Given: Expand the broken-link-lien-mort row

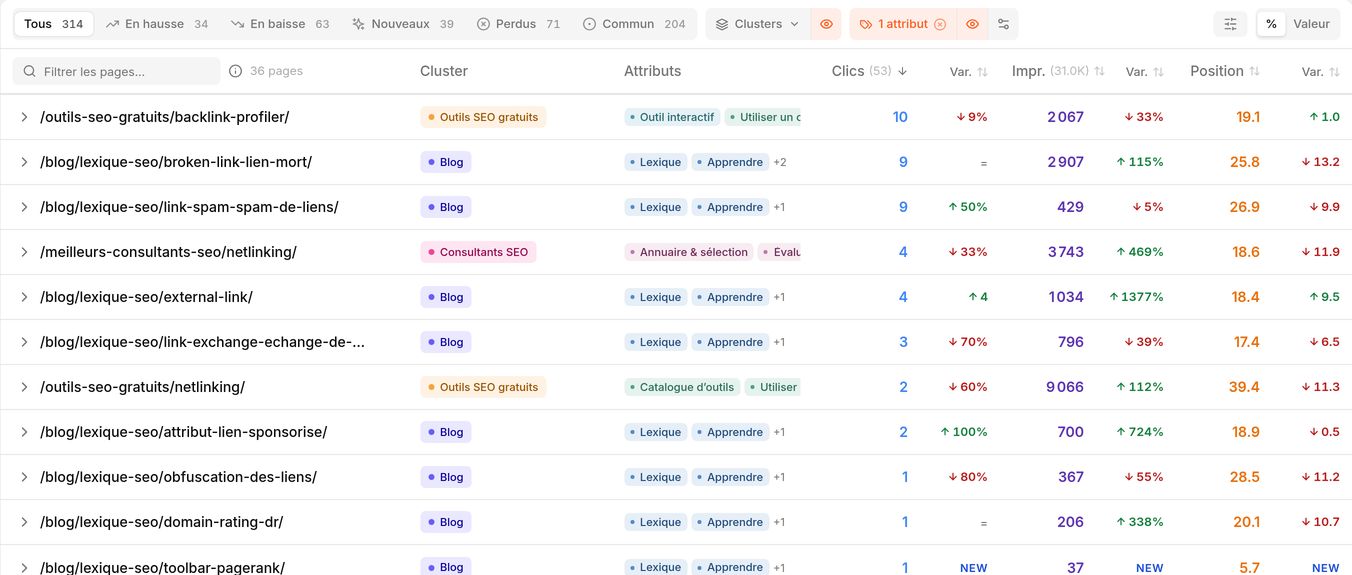Looking at the screenshot, I should pyautogui.click(x=24, y=162).
